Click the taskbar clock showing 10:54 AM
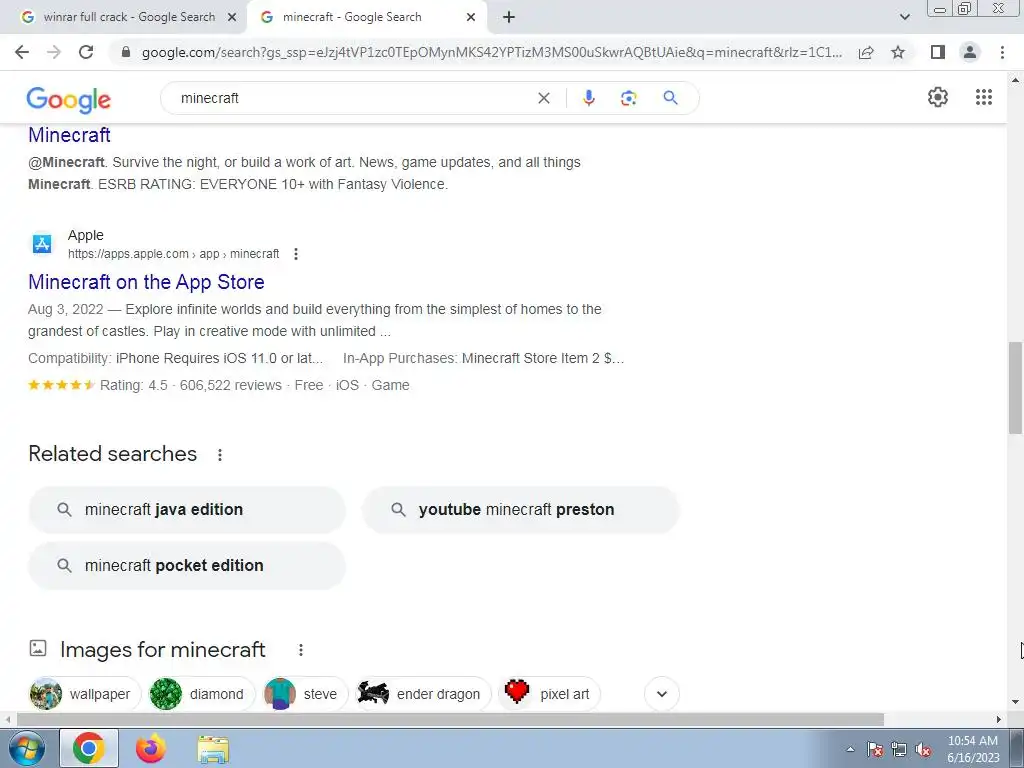 (973, 749)
